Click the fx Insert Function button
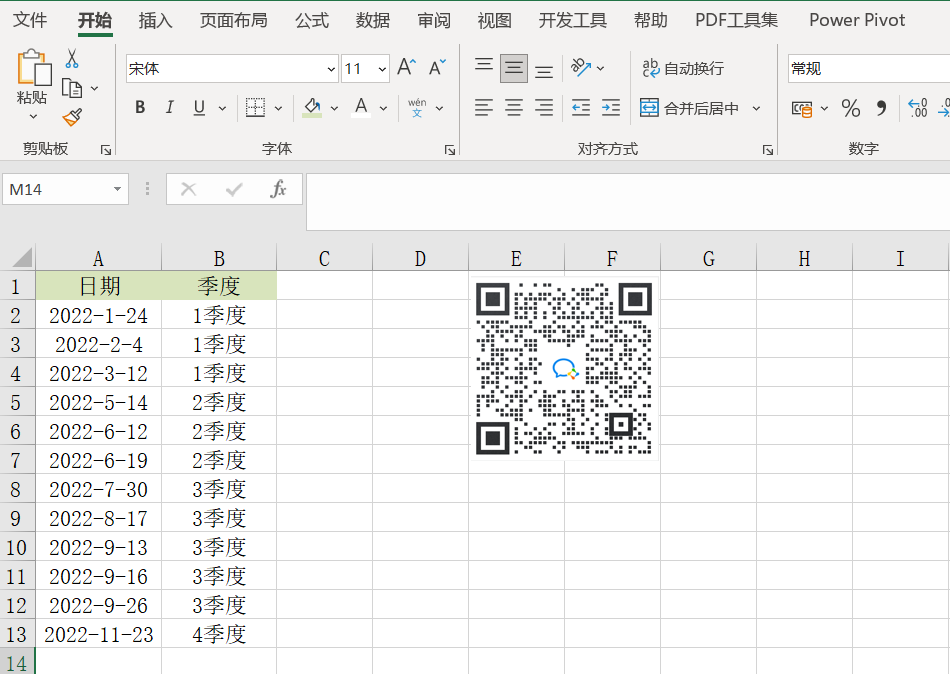The width and height of the screenshot is (950, 674). (278, 189)
